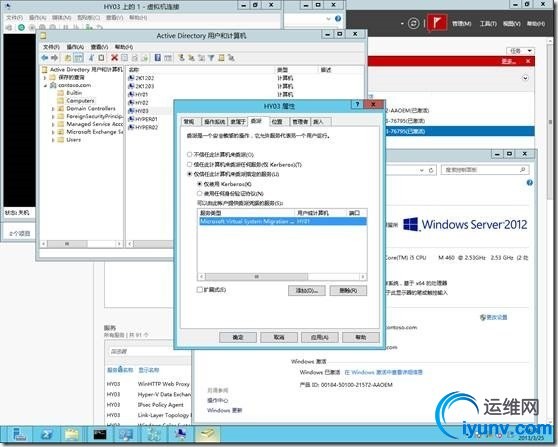558x447 pixels.
Task: Click the circular refresh icon in Server Manager
Action: point(413,23)
